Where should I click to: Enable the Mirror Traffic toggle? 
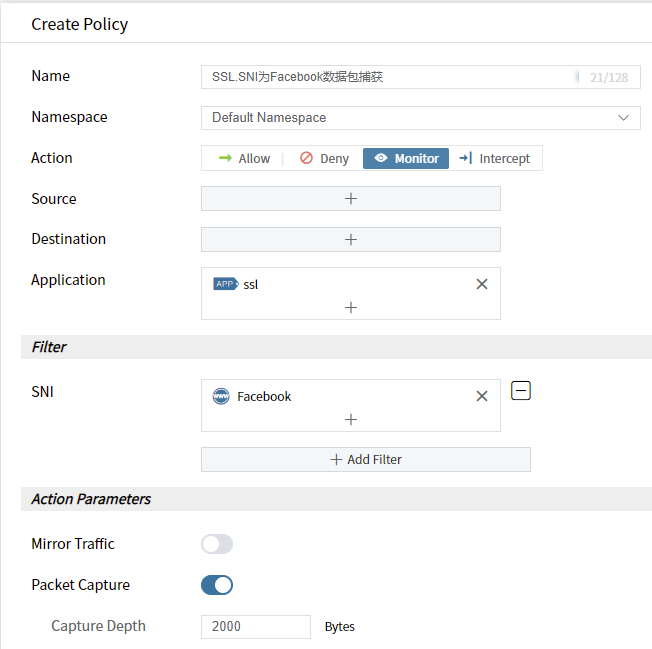pyautogui.click(x=217, y=544)
